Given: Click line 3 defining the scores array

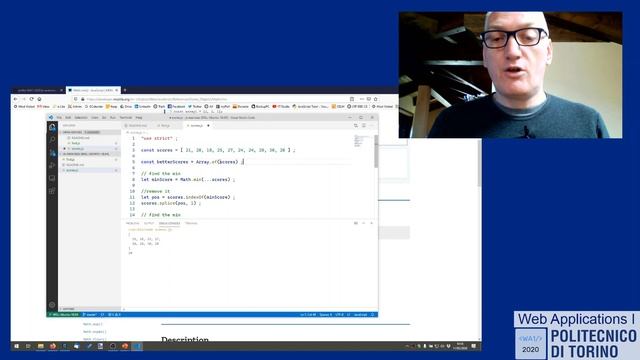Looking at the screenshot, I should (x=218, y=150).
